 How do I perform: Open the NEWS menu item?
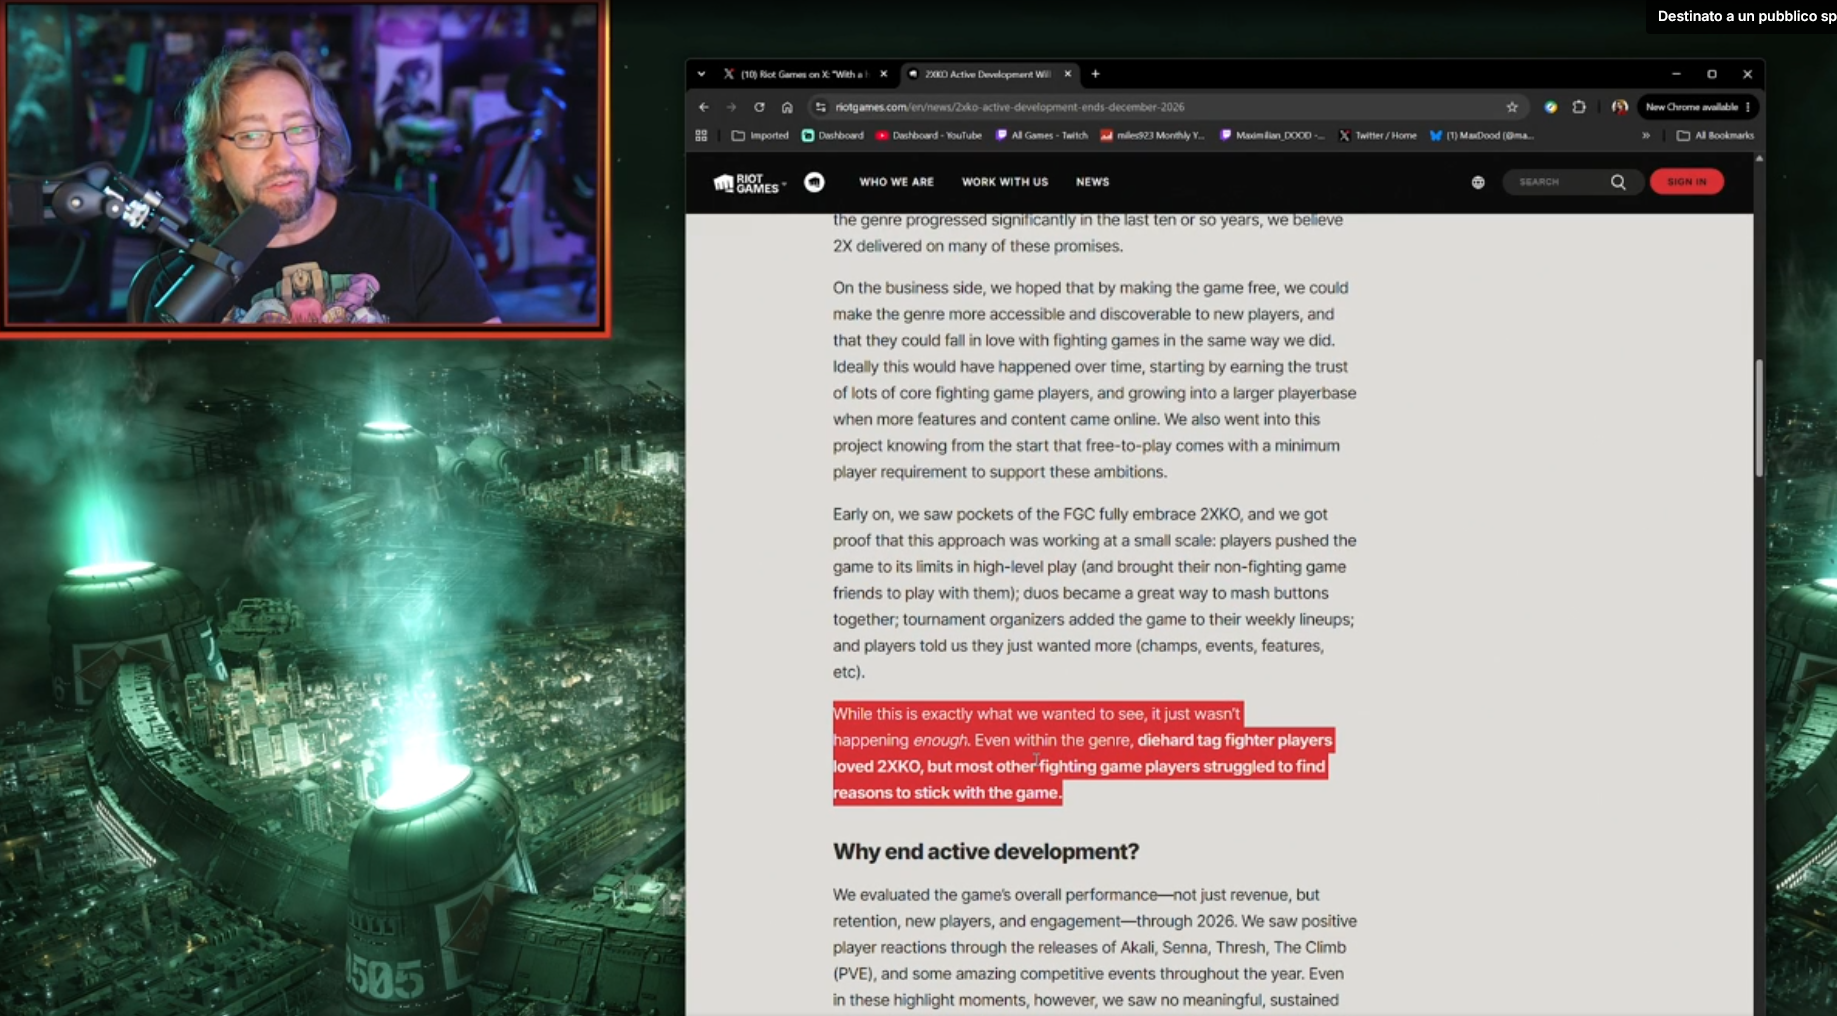click(x=1092, y=182)
